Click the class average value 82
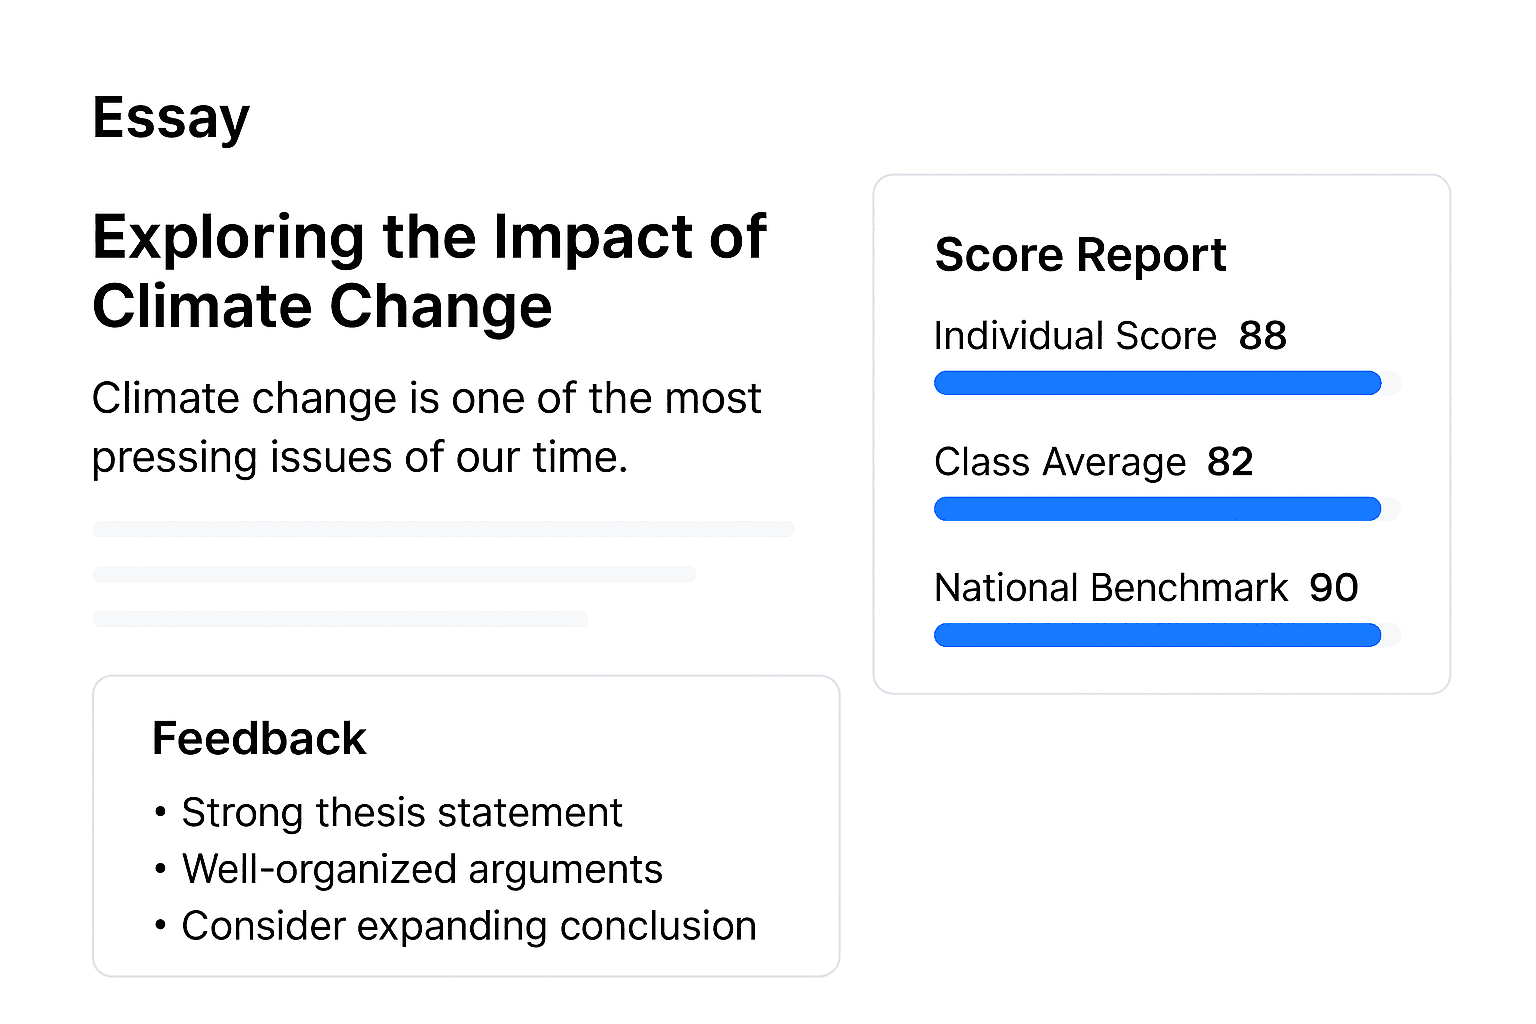 point(1230,462)
